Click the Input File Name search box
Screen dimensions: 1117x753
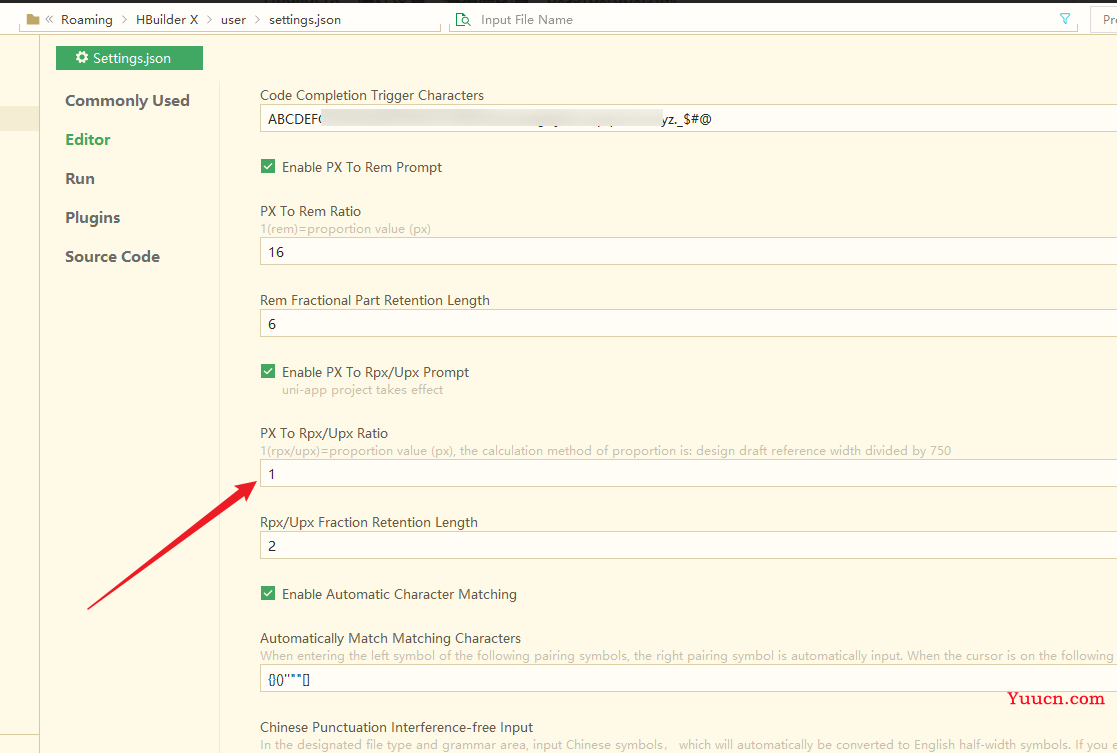pyautogui.click(x=762, y=20)
